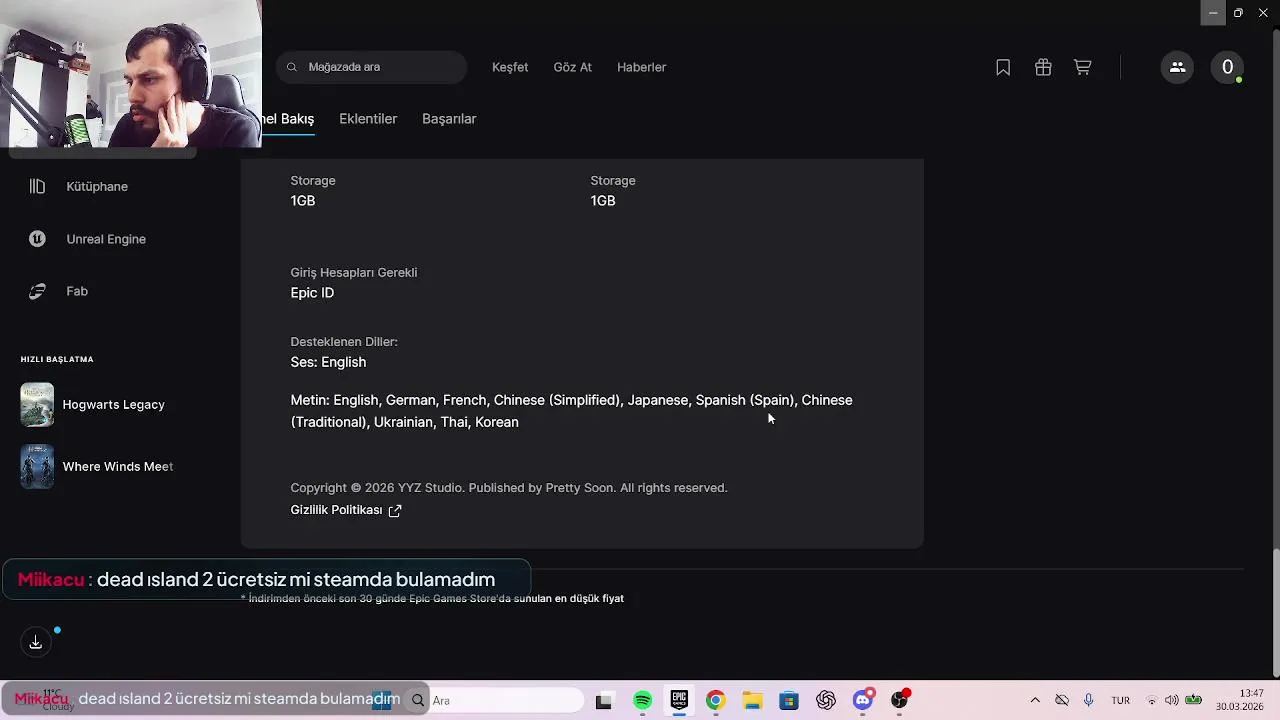
Task: Click the Windows taskbar Ara search box
Action: [x=496, y=700]
